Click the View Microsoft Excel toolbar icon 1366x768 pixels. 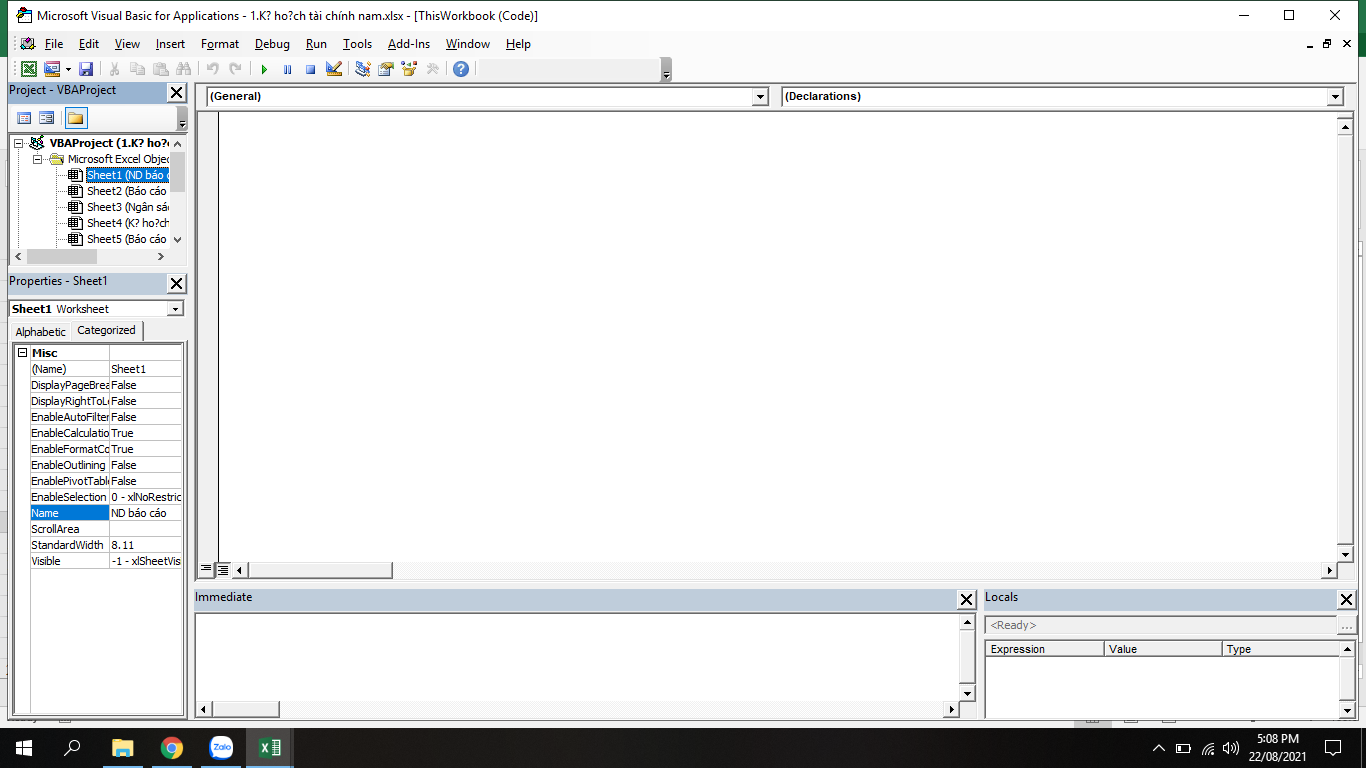(x=29, y=69)
